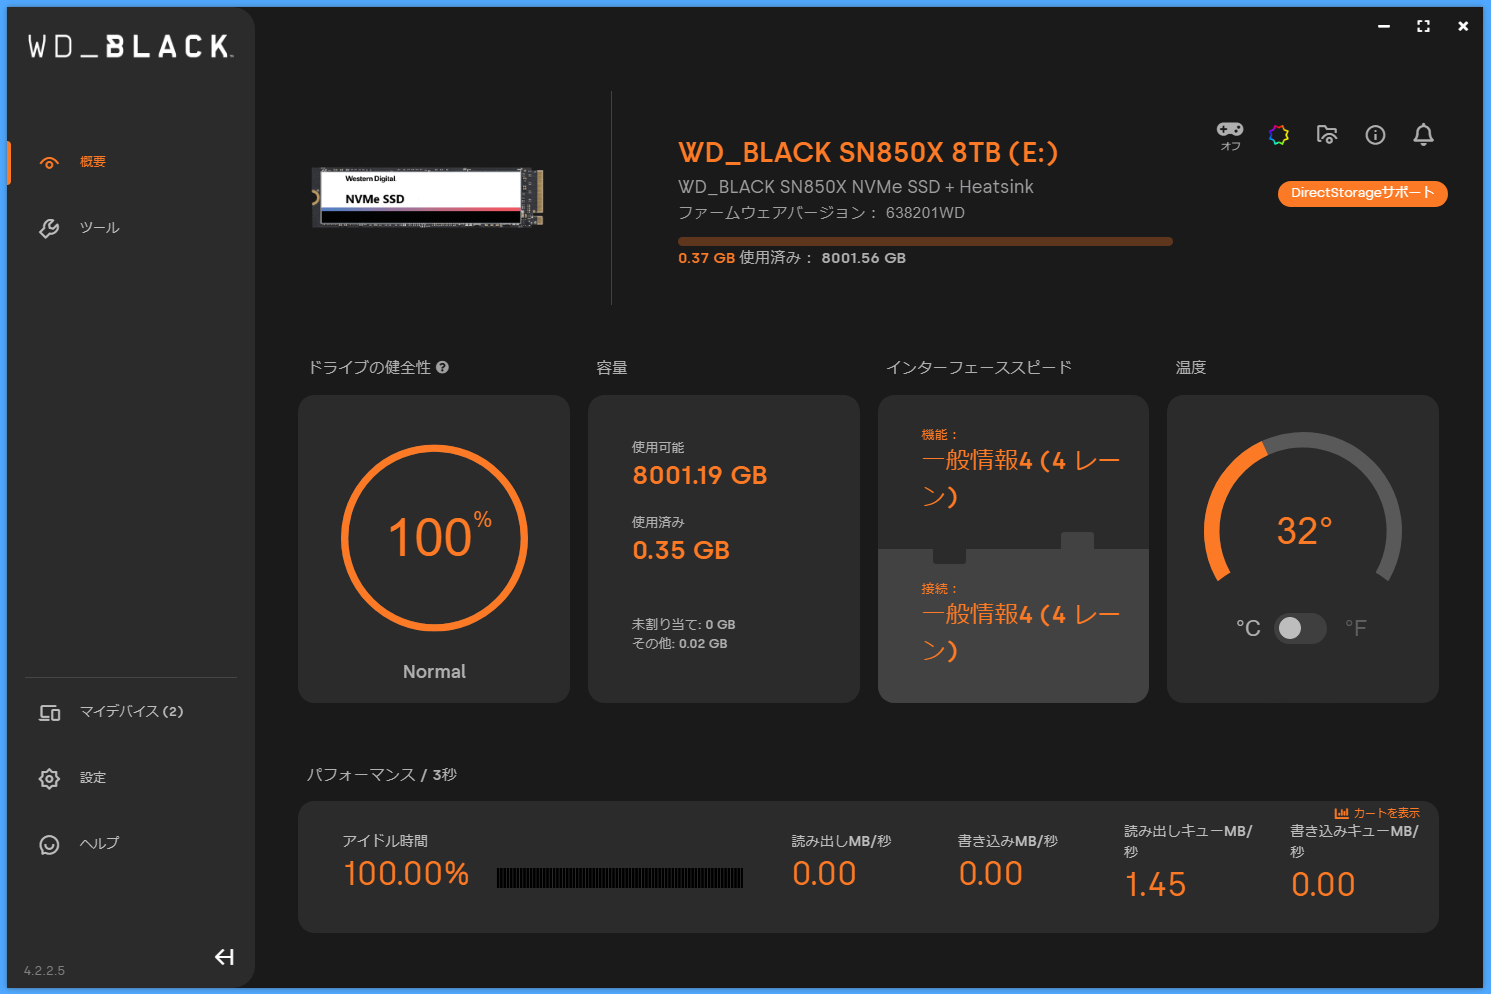Click the その他: 0.02 GB text

[679, 644]
